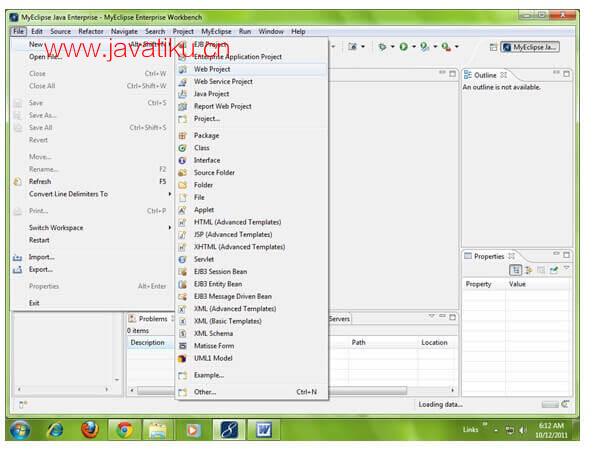
Task: Click the Debug bug toolbar icon
Action: [382, 47]
